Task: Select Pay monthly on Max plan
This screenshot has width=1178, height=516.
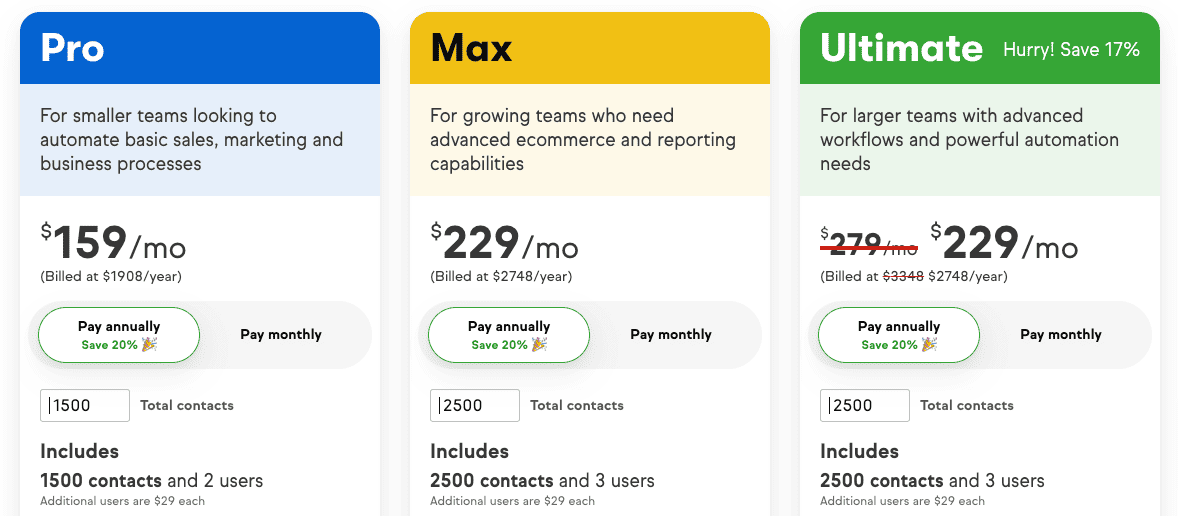Action: 671,335
